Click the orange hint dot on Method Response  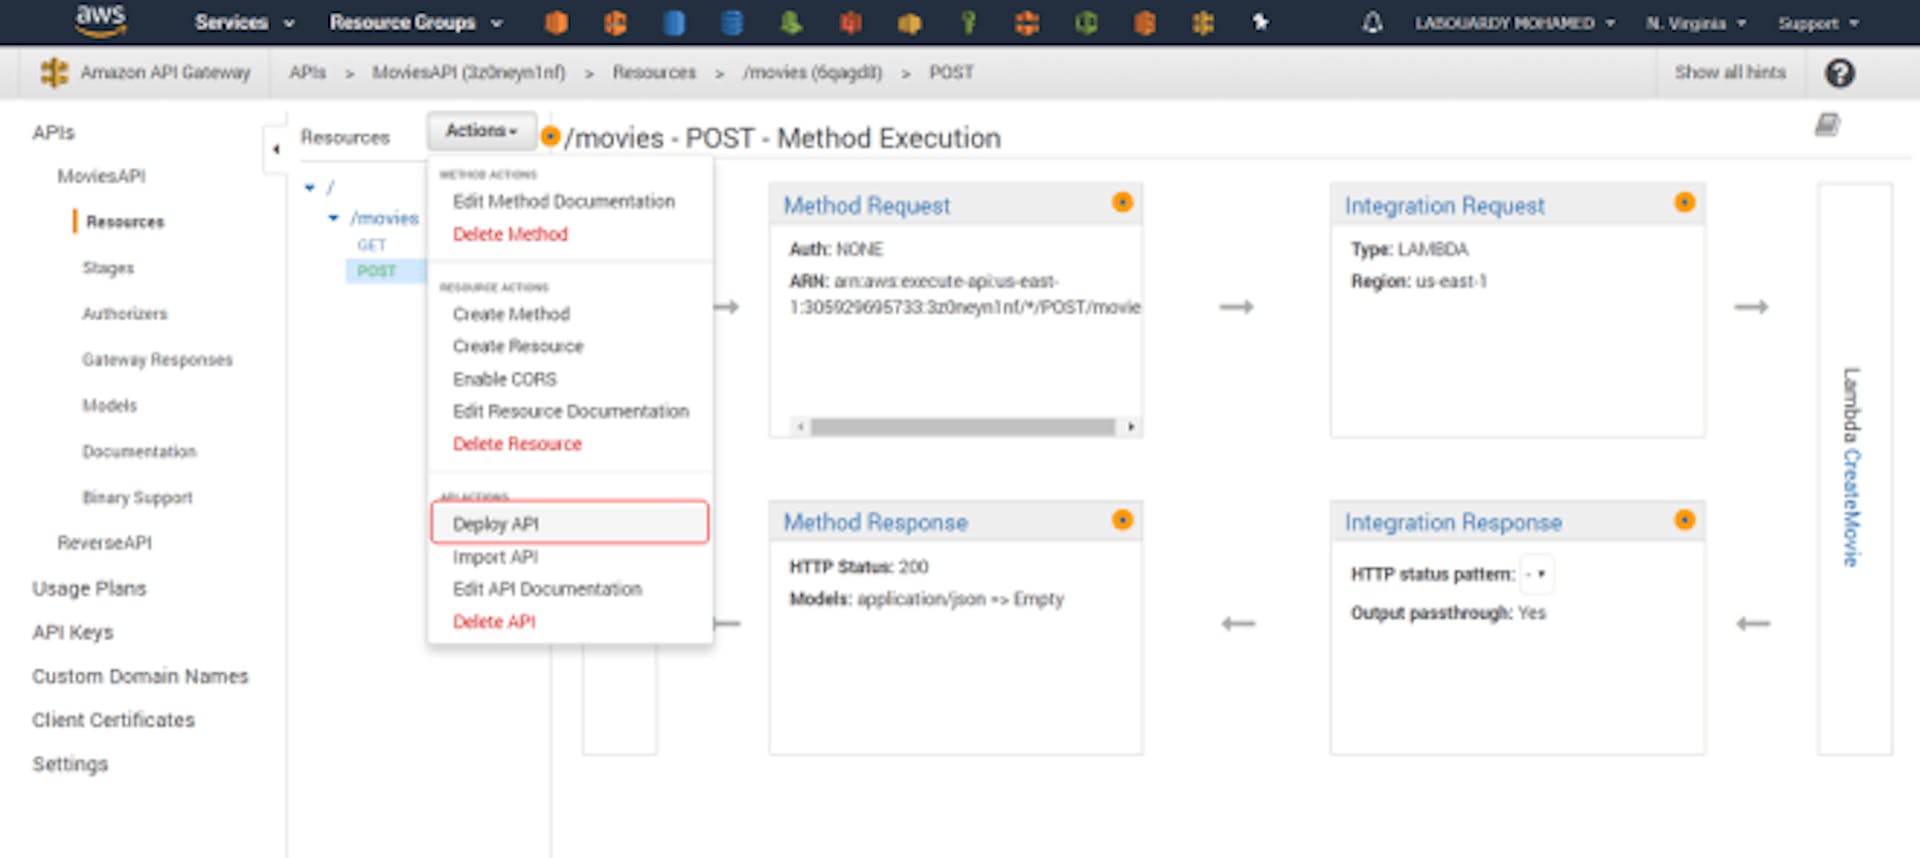click(1122, 519)
